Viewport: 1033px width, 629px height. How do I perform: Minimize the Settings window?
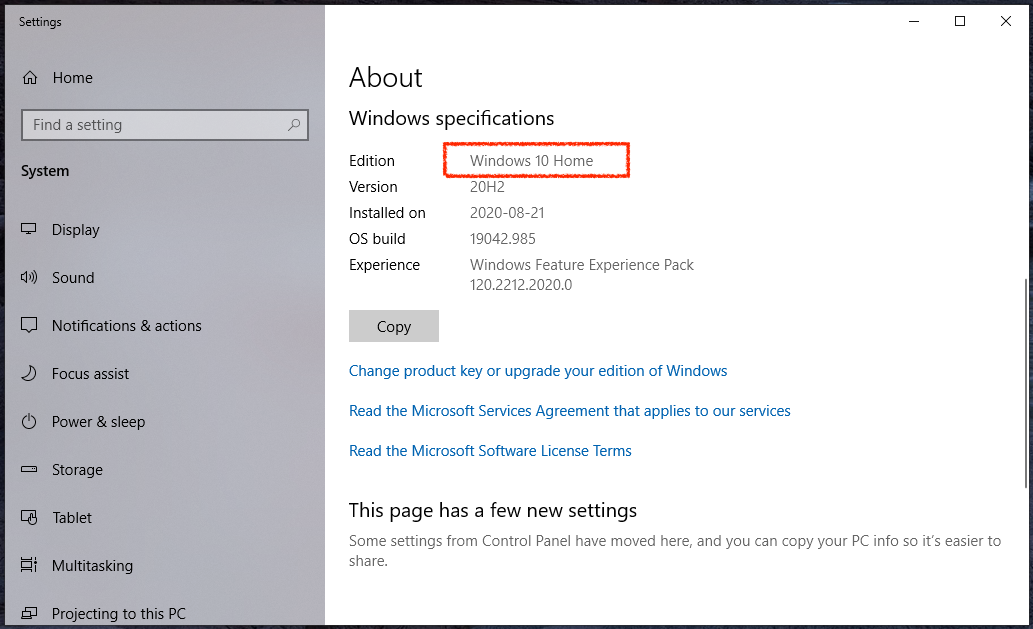click(x=914, y=21)
